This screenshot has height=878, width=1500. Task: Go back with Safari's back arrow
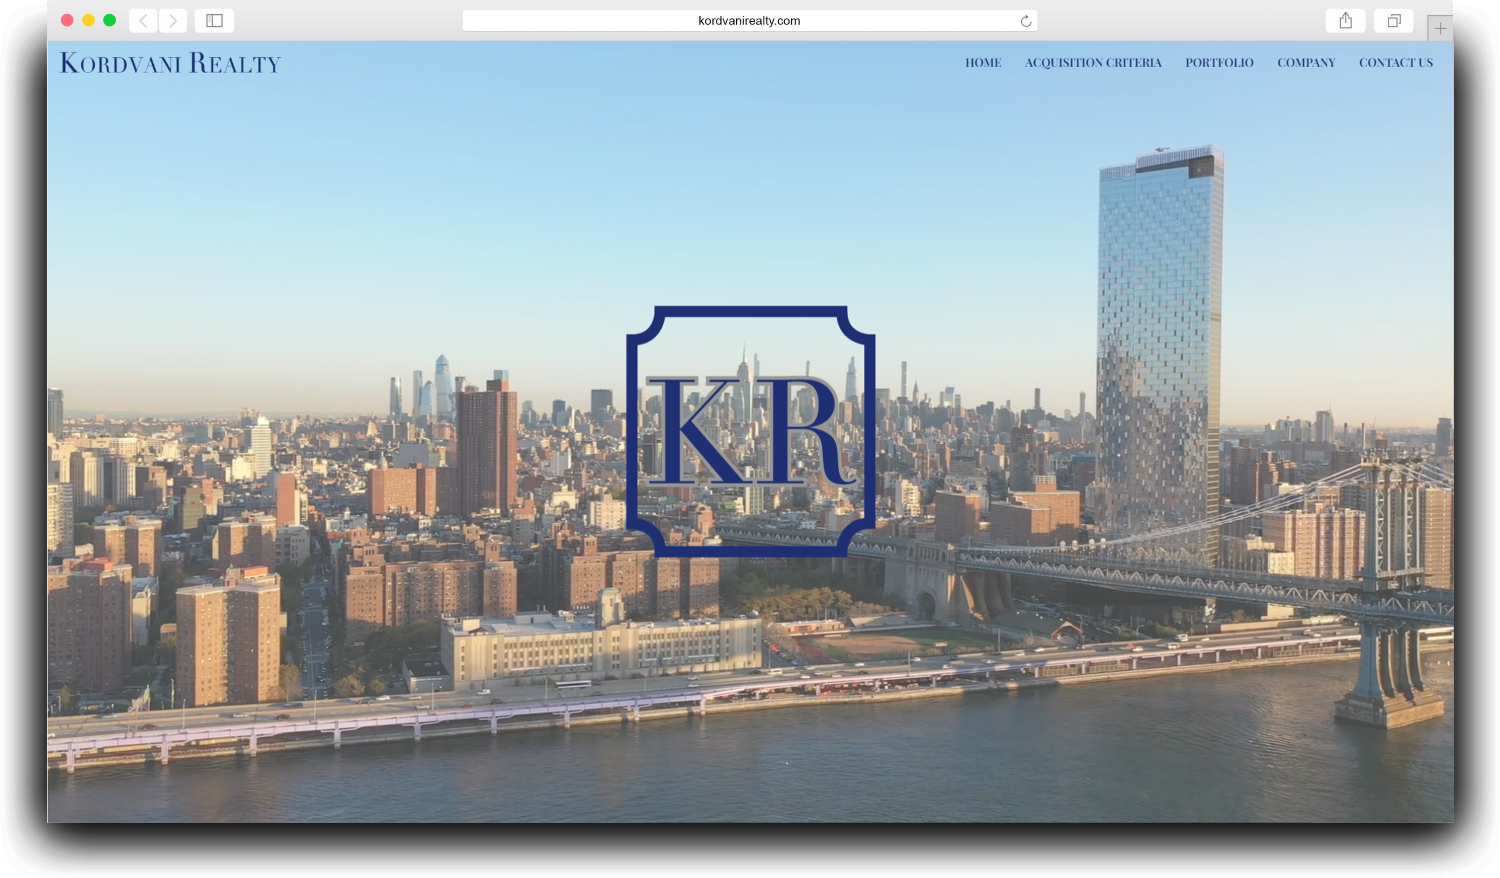[143, 20]
